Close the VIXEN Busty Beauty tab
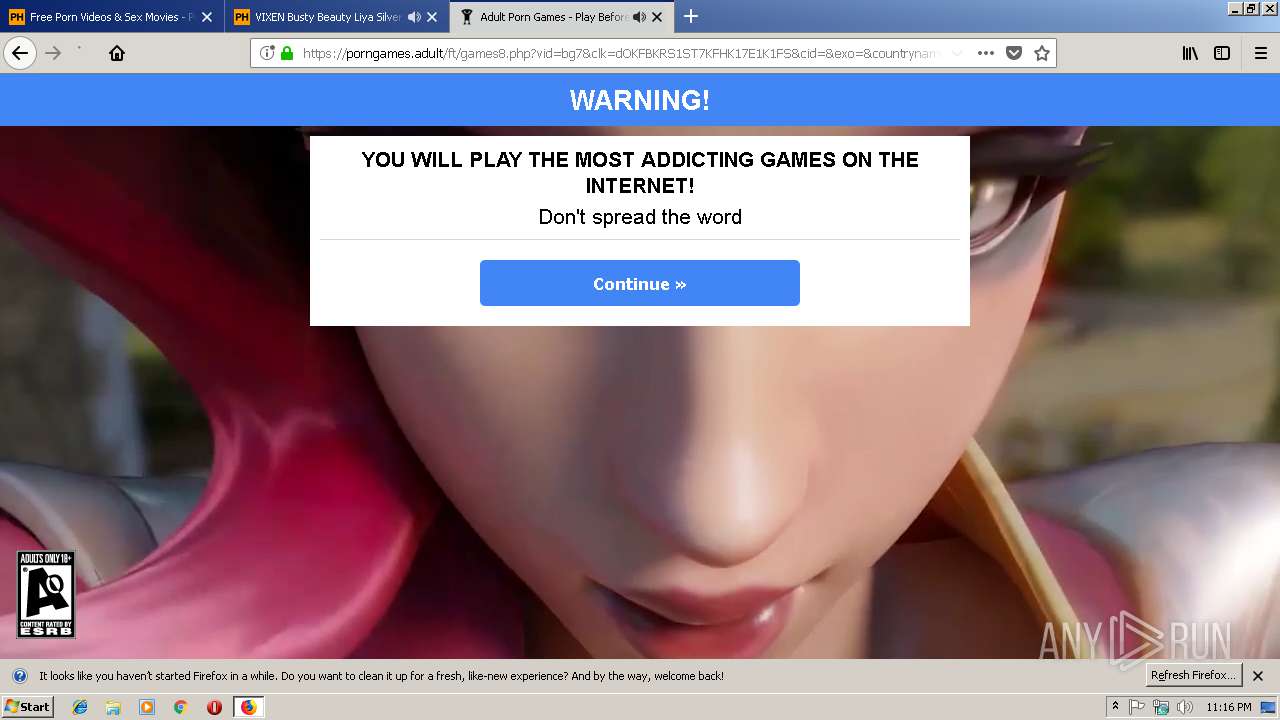1280x720 pixels. [x=432, y=17]
